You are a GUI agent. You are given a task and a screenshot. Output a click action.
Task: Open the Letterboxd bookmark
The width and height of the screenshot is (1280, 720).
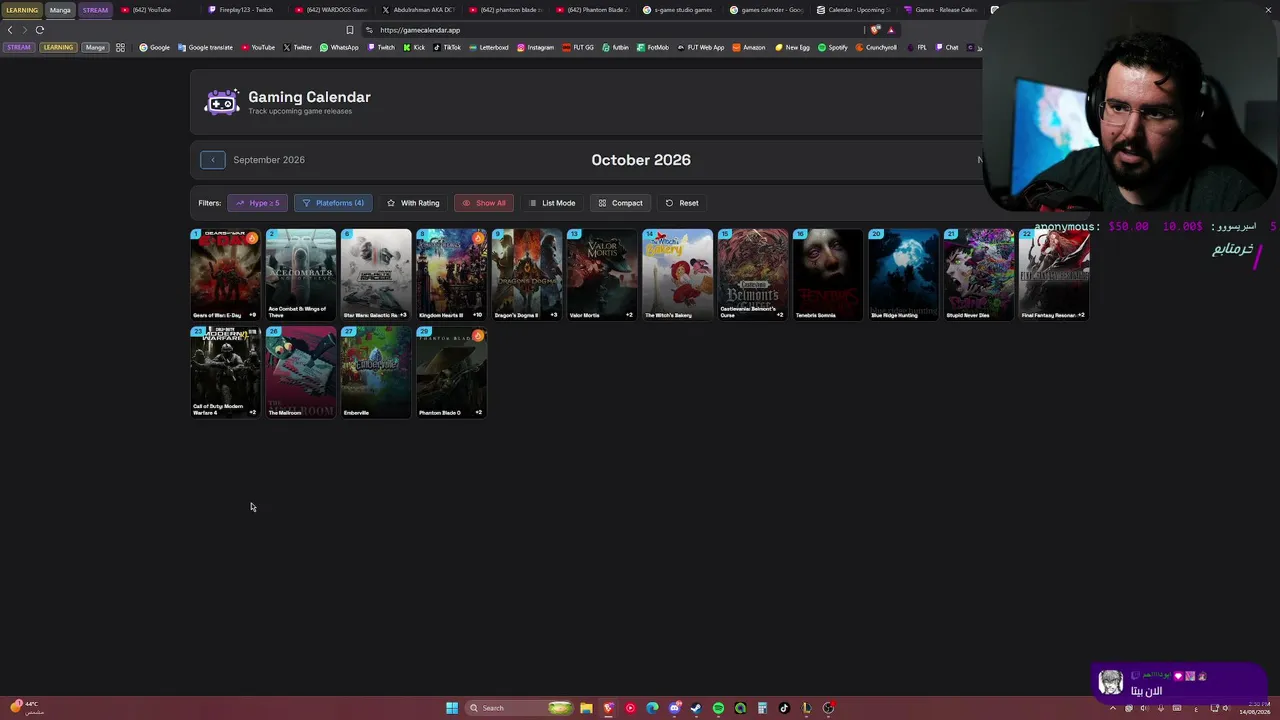click(x=489, y=47)
